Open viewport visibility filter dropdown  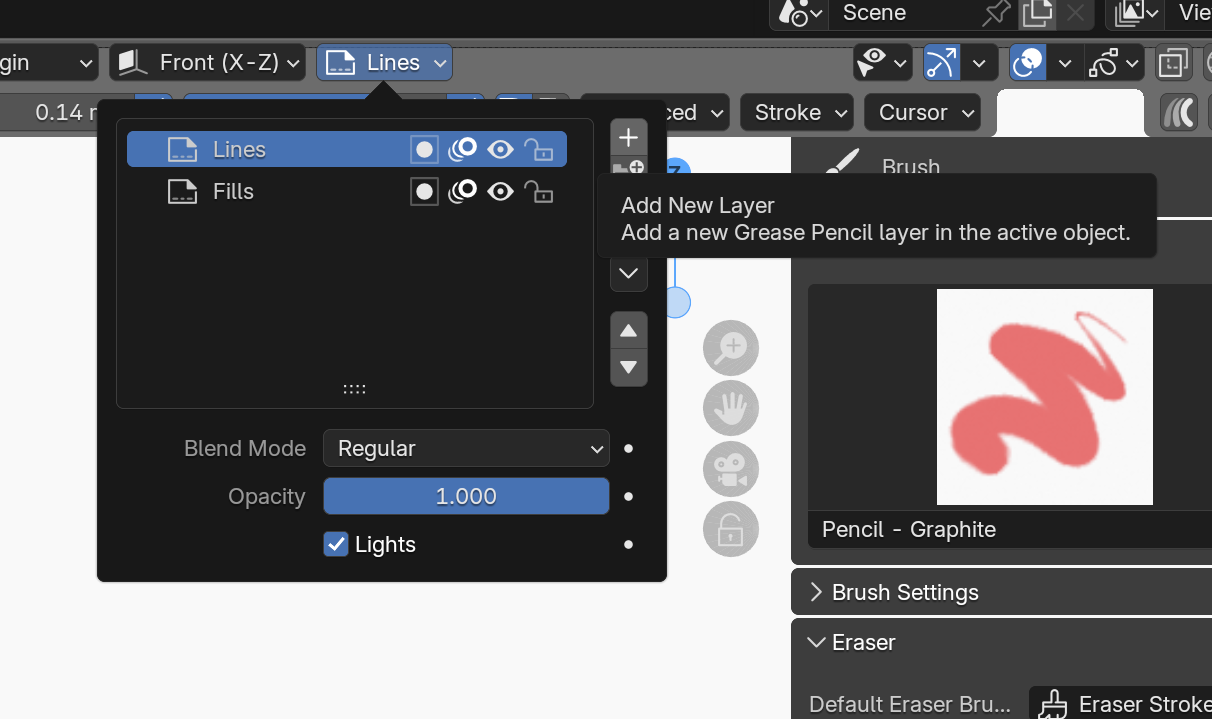pos(882,63)
